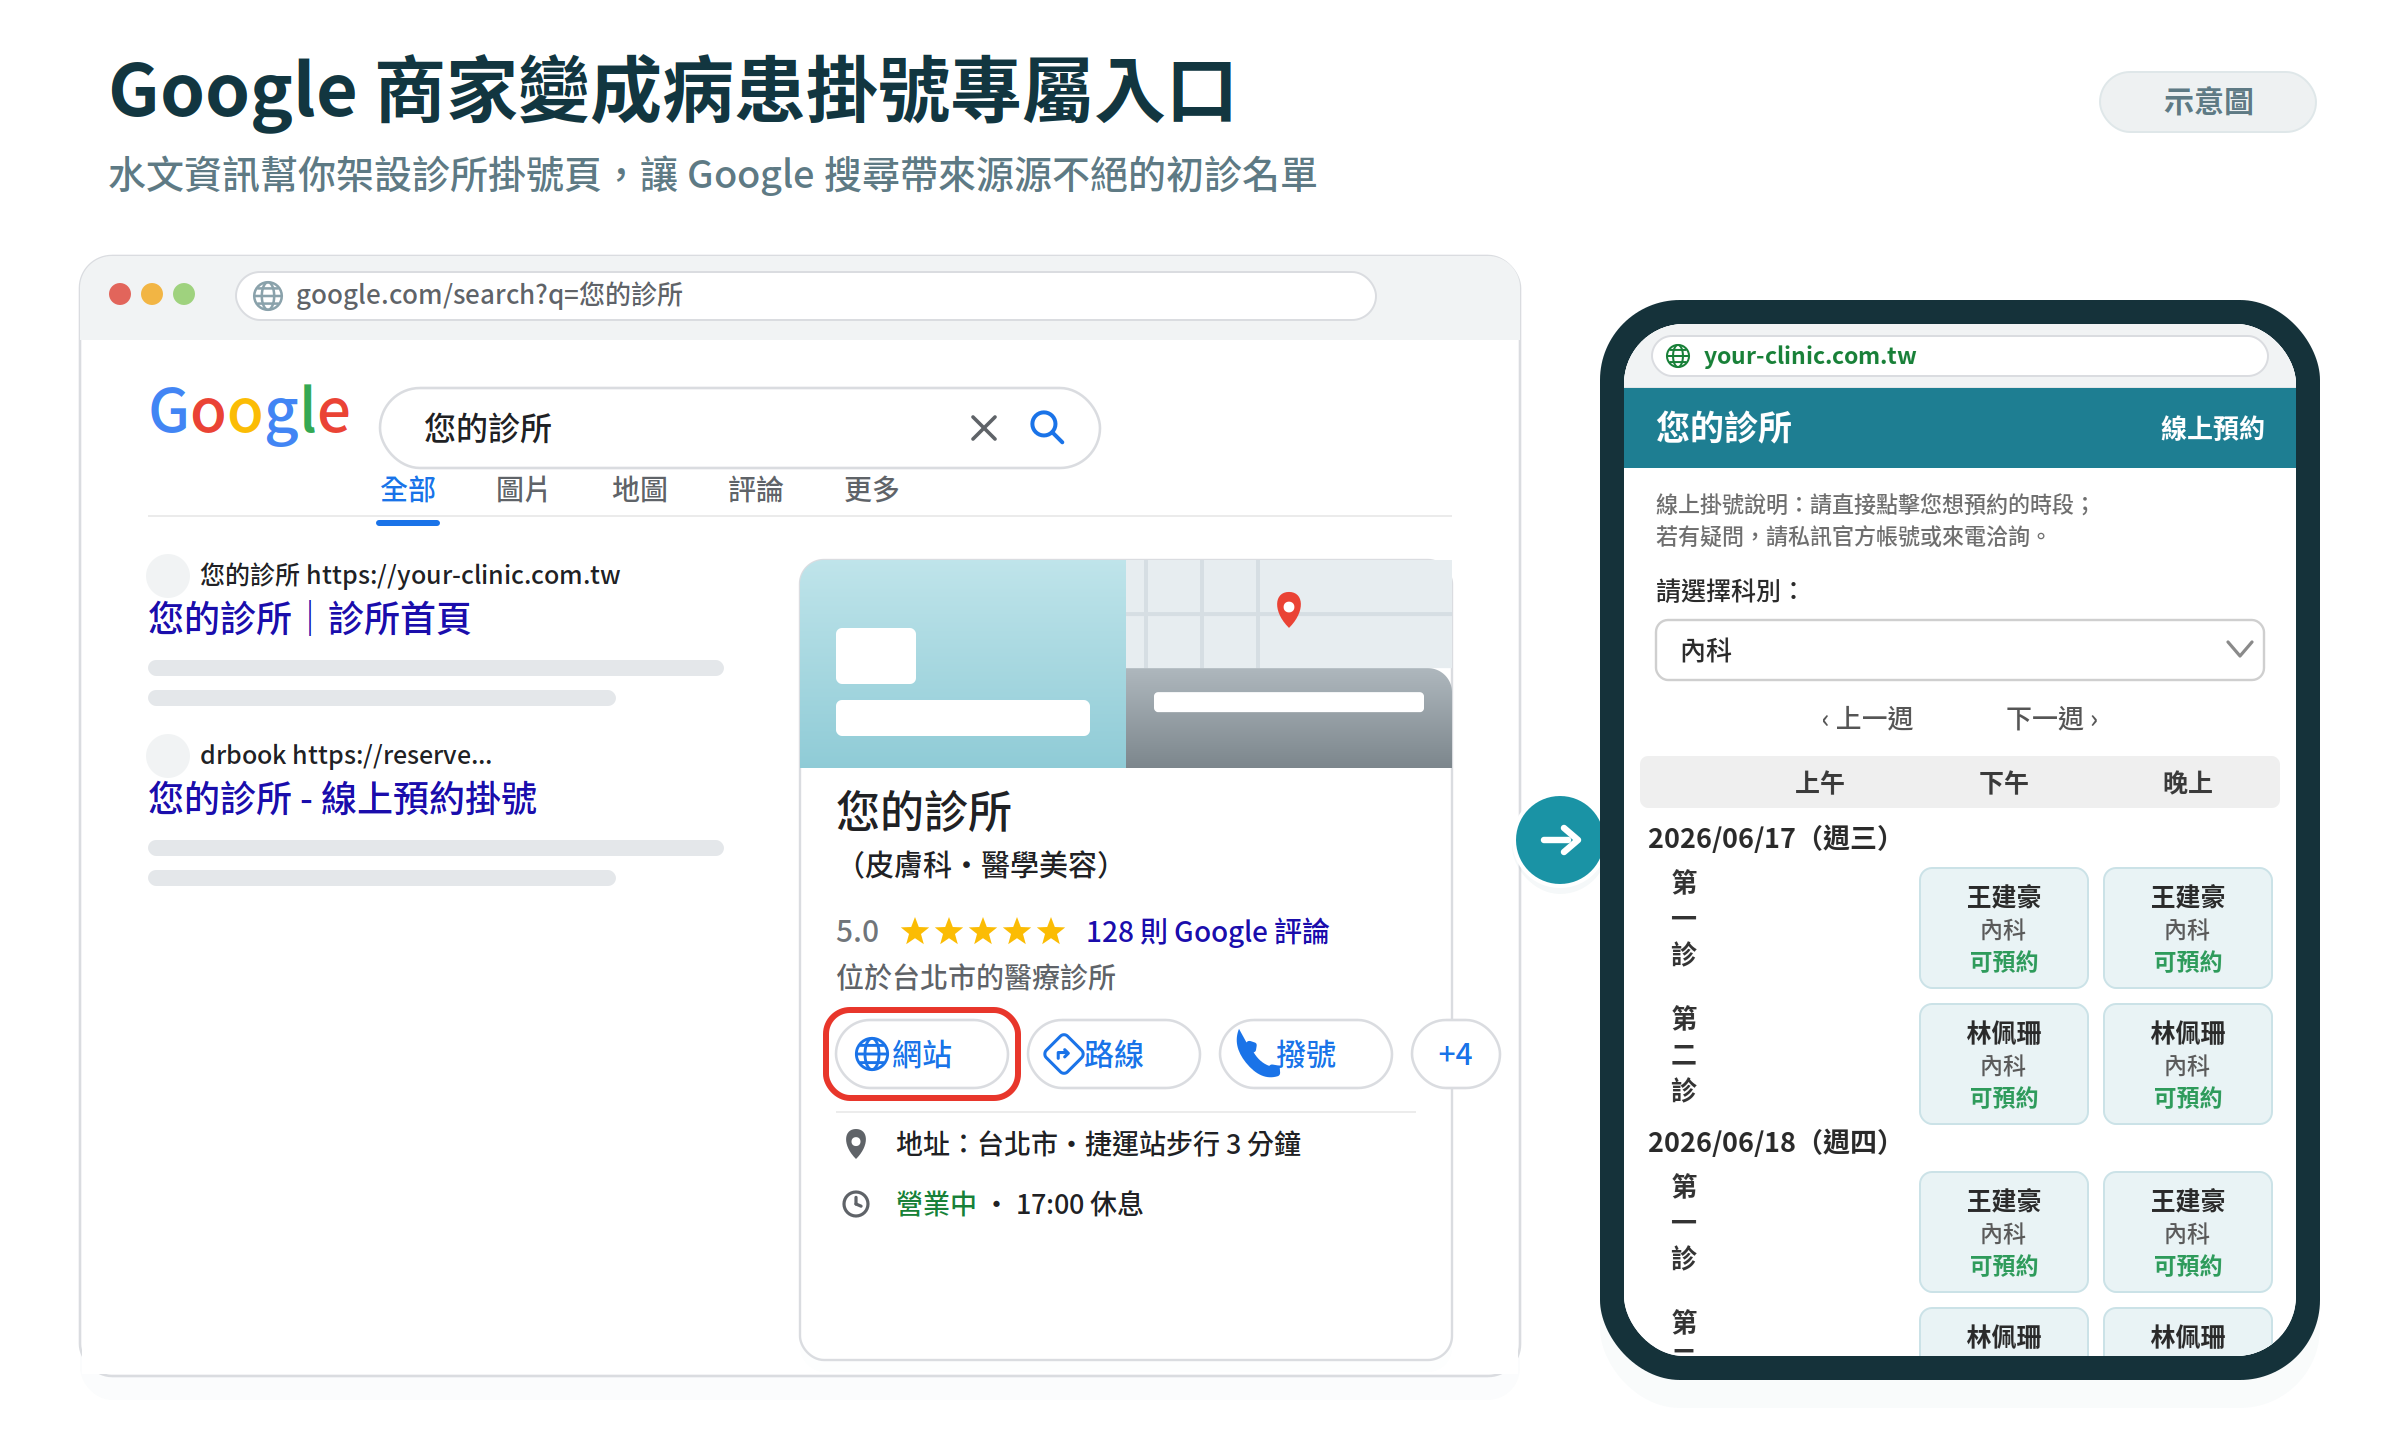Image resolution: width=2400 pixels, height=1440 pixels.
Task: Open the 網站 website button
Action: 922,1054
